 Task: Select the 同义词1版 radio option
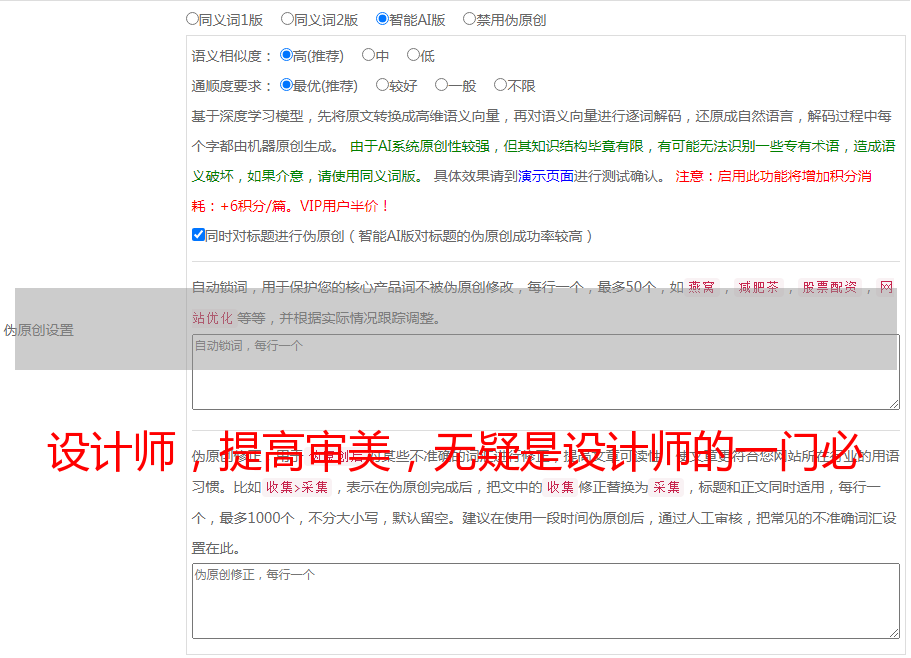pyautogui.click(x=193, y=18)
